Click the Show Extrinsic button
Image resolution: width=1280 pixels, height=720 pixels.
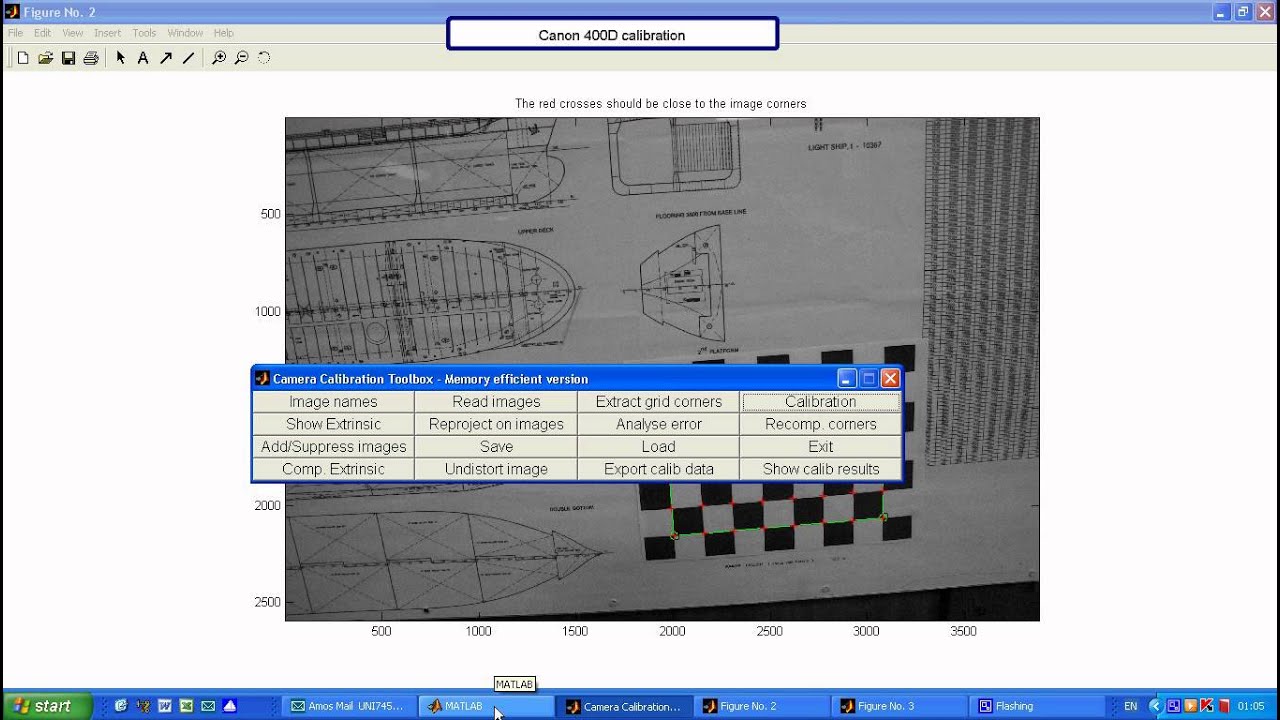pos(333,424)
